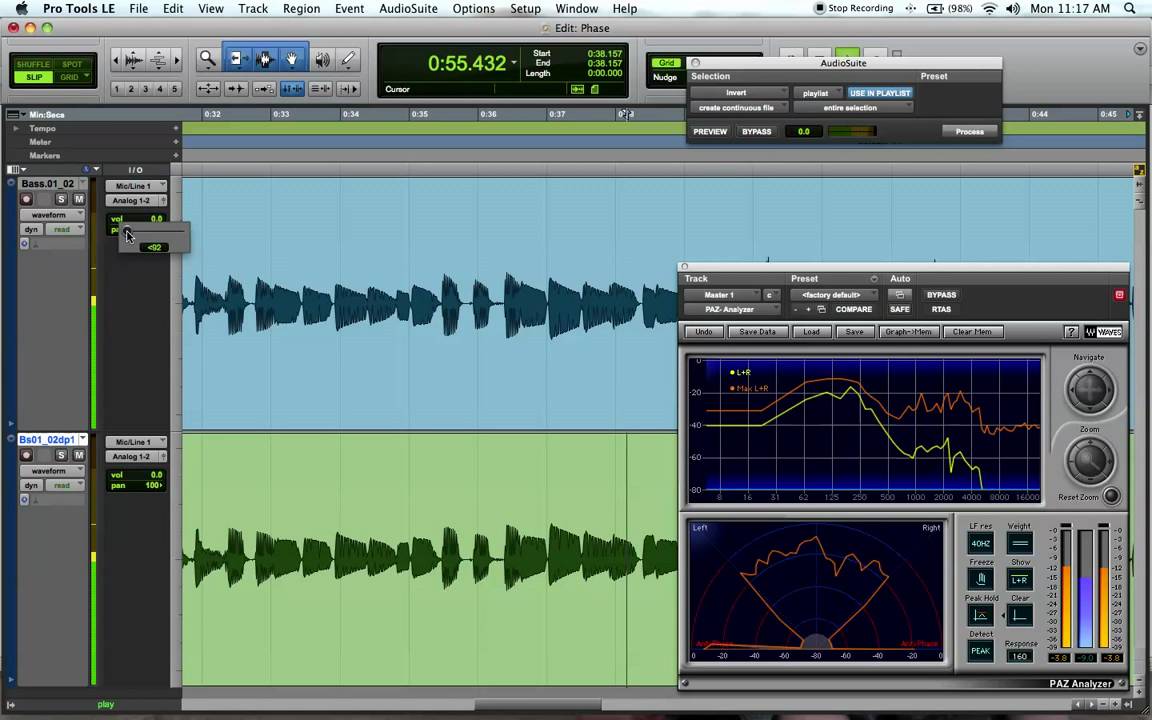Image resolution: width=1152 pixels, height=720 pixels.
Task: Click the Mirrored MIDI Editing icon
Action: 264,89
